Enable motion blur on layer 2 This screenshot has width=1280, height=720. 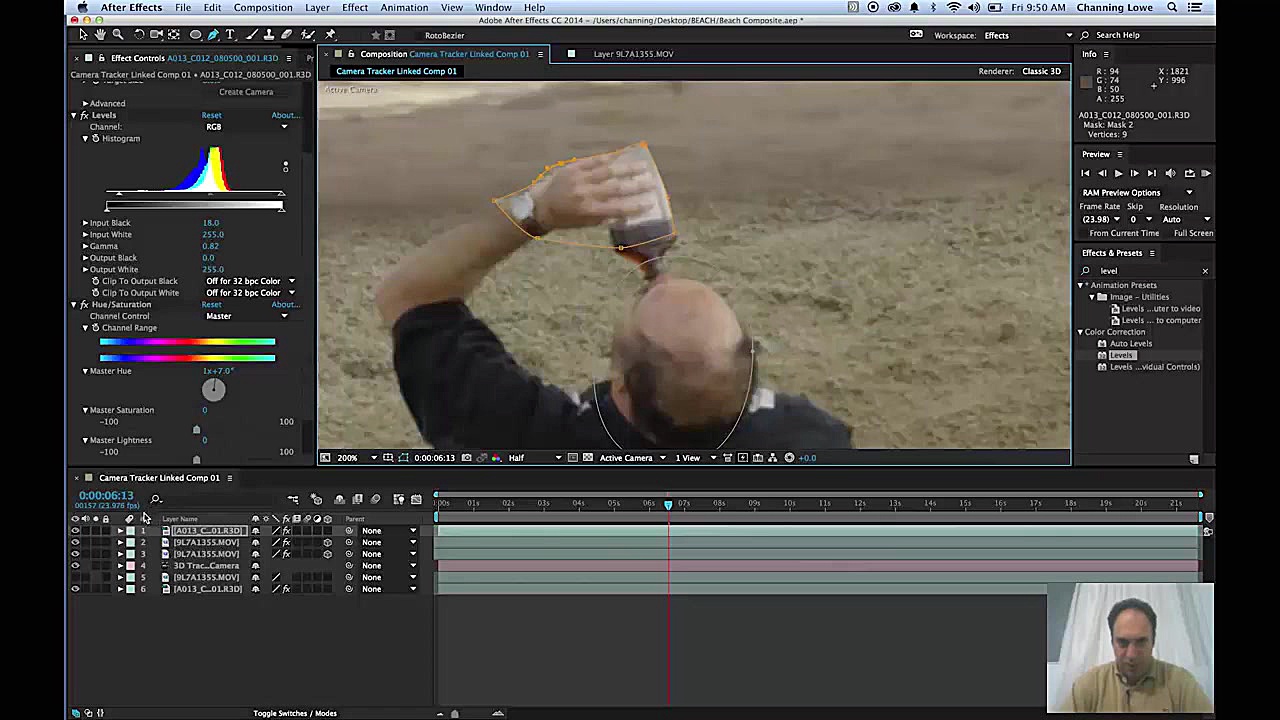(x=306, y=542)
